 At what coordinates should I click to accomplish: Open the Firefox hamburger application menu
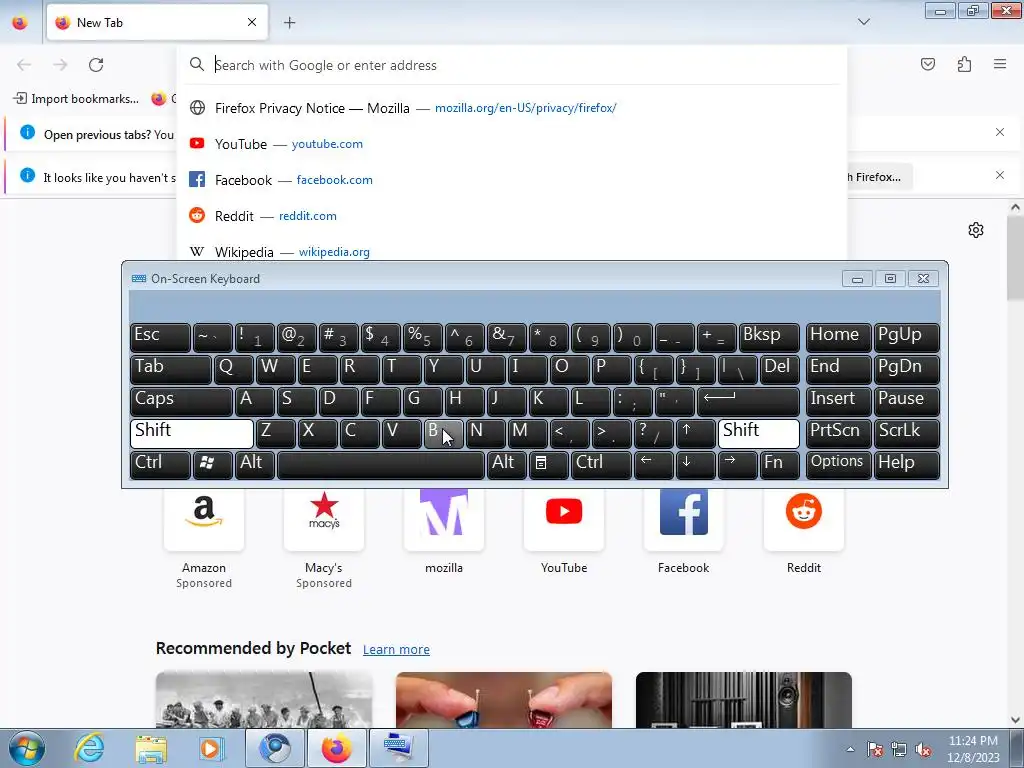click(x=1000, y=64)
